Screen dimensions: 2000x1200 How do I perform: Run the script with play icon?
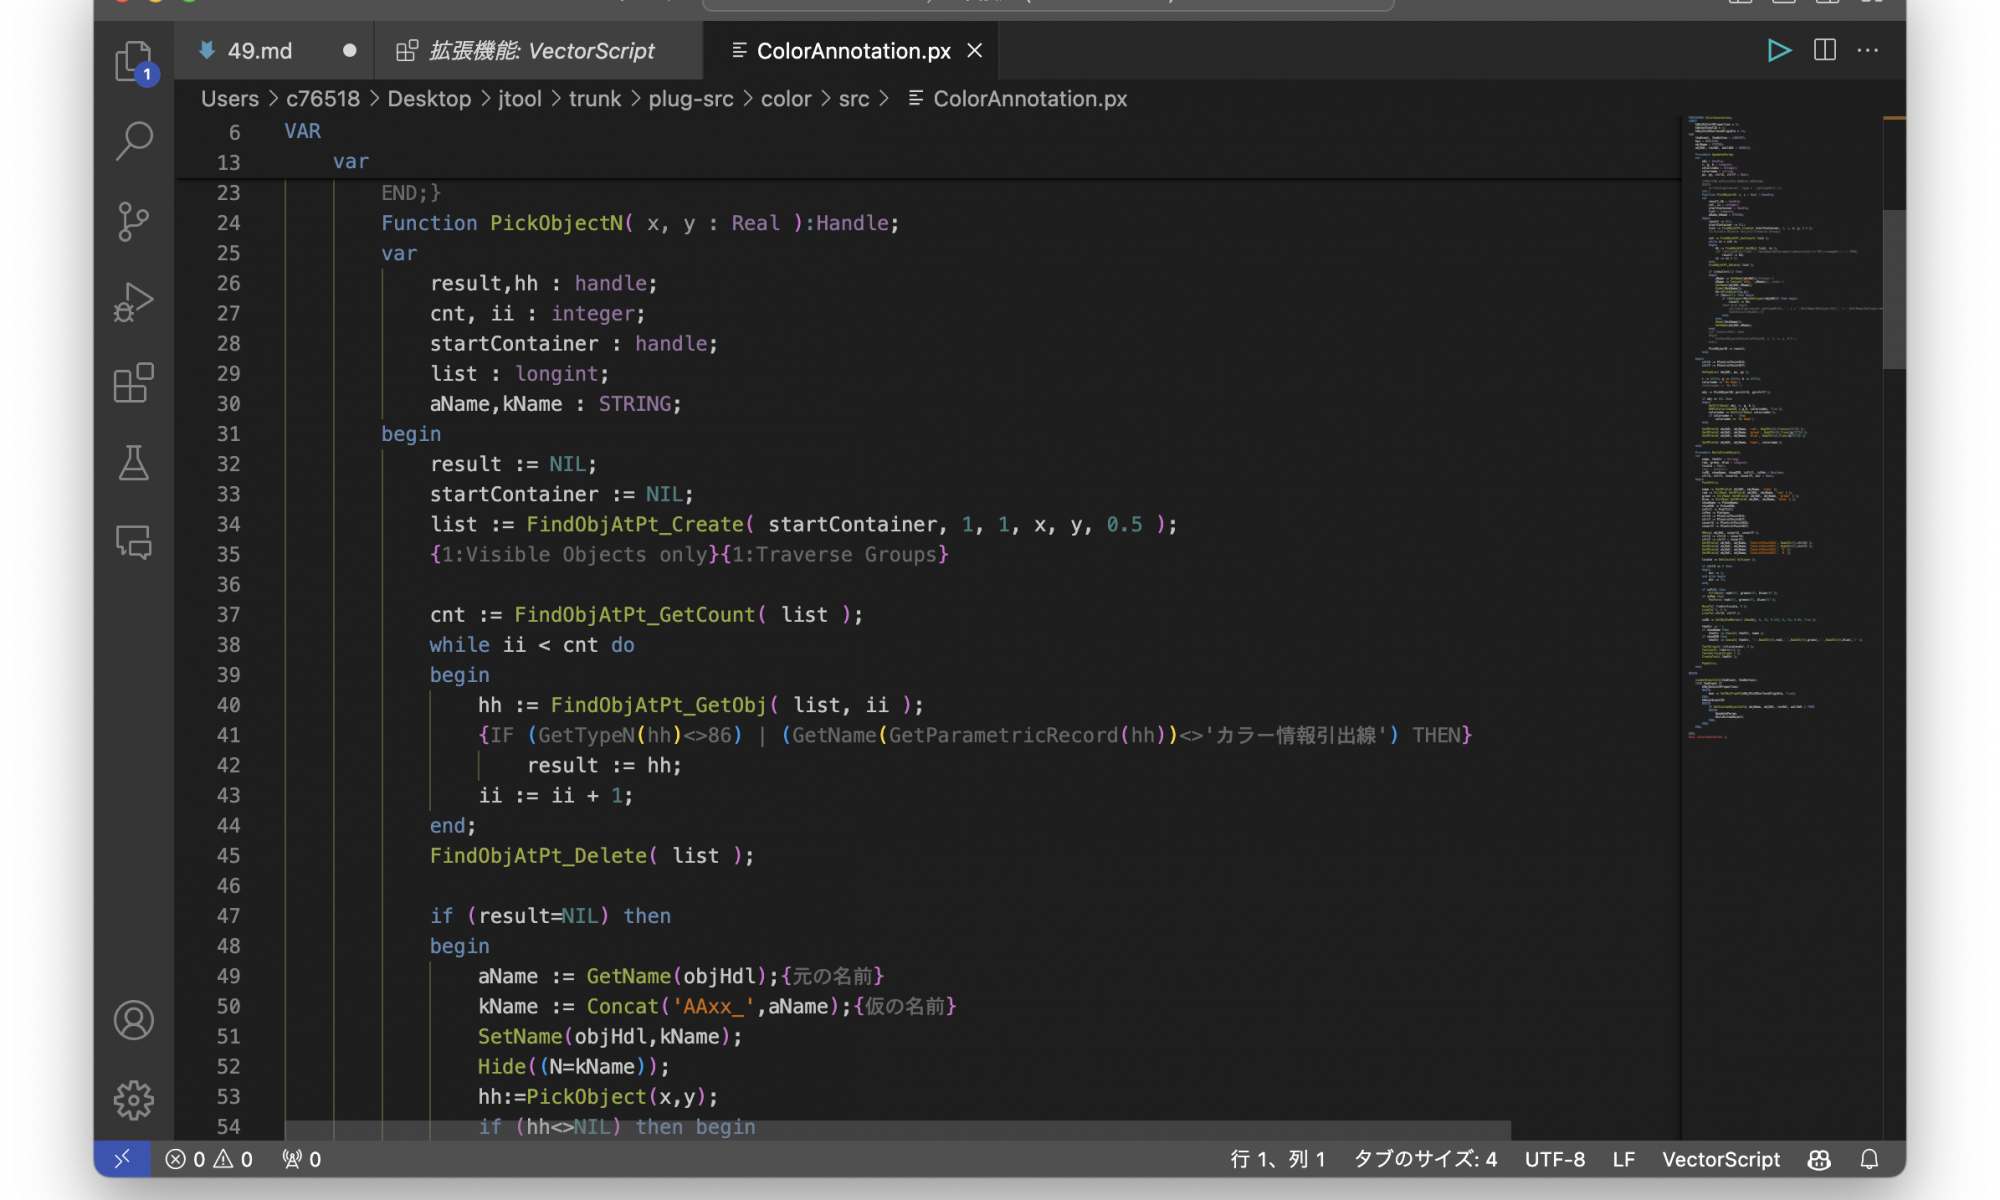pos(1778,50)
